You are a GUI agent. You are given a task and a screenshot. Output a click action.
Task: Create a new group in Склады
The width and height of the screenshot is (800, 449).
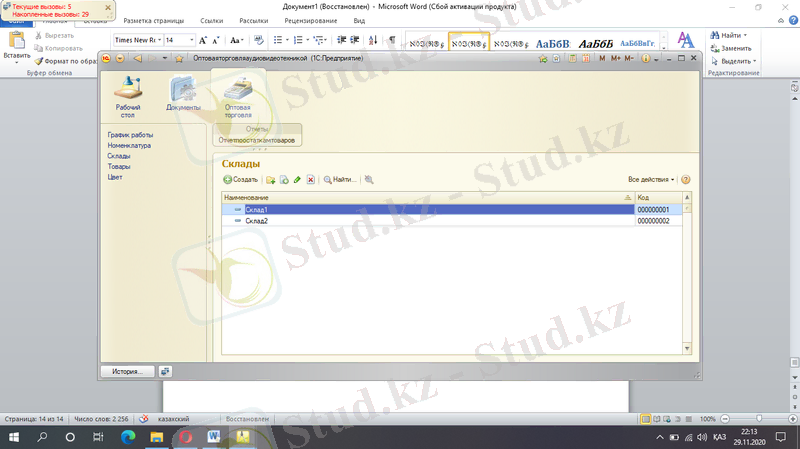pyautogui.click(x=270, y=180)
